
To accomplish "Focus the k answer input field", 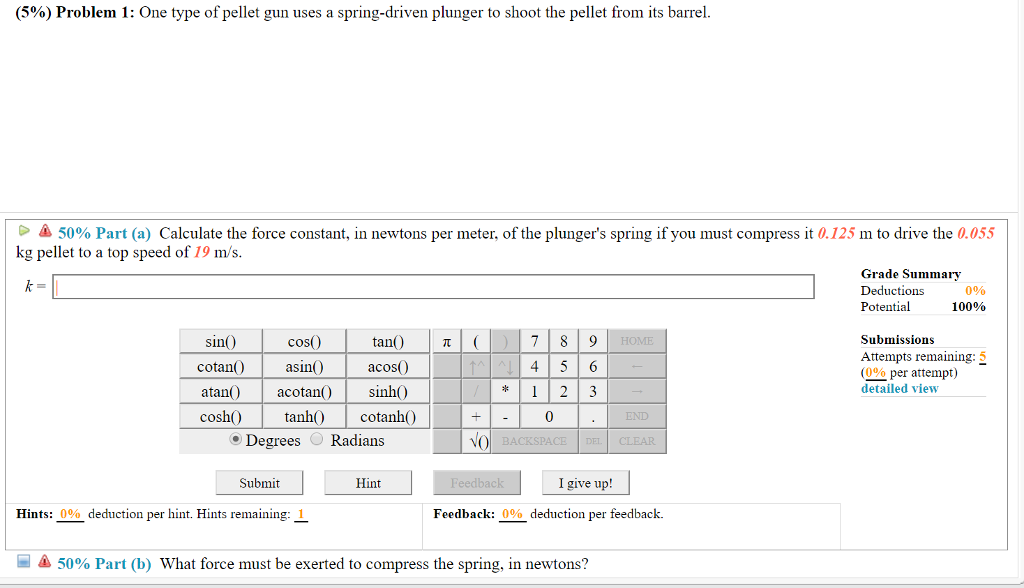I will [x=433, y=287].
